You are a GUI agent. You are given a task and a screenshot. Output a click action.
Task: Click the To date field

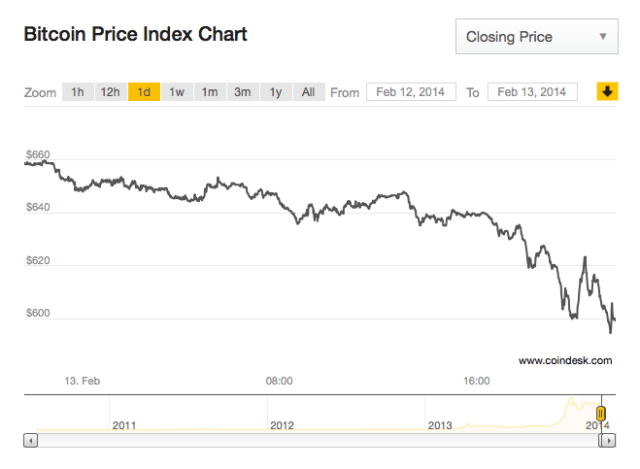tap(536, 92)
